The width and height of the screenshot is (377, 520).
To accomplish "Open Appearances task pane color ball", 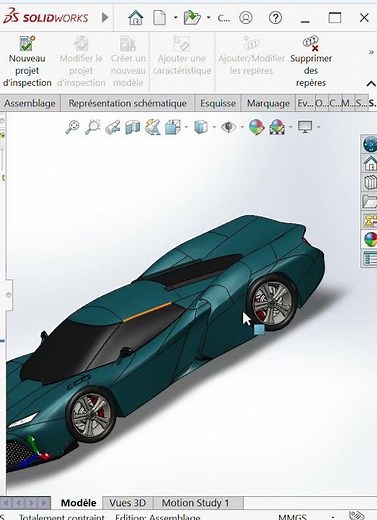I will click(370, 239).
